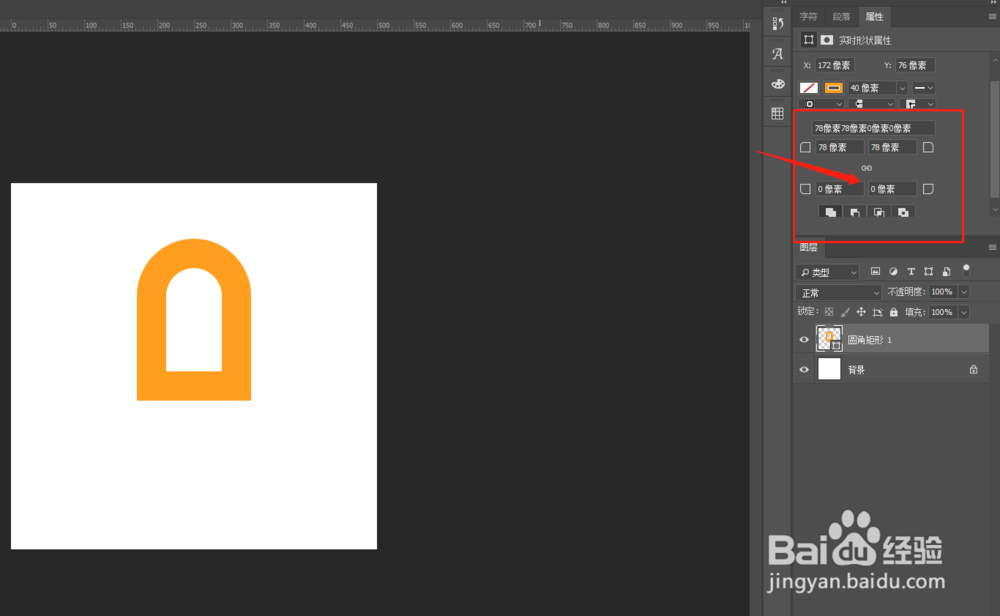Lock image pixels with brush icon
The height and width of the screenshot is (616, 1000).
pos(845,312)
